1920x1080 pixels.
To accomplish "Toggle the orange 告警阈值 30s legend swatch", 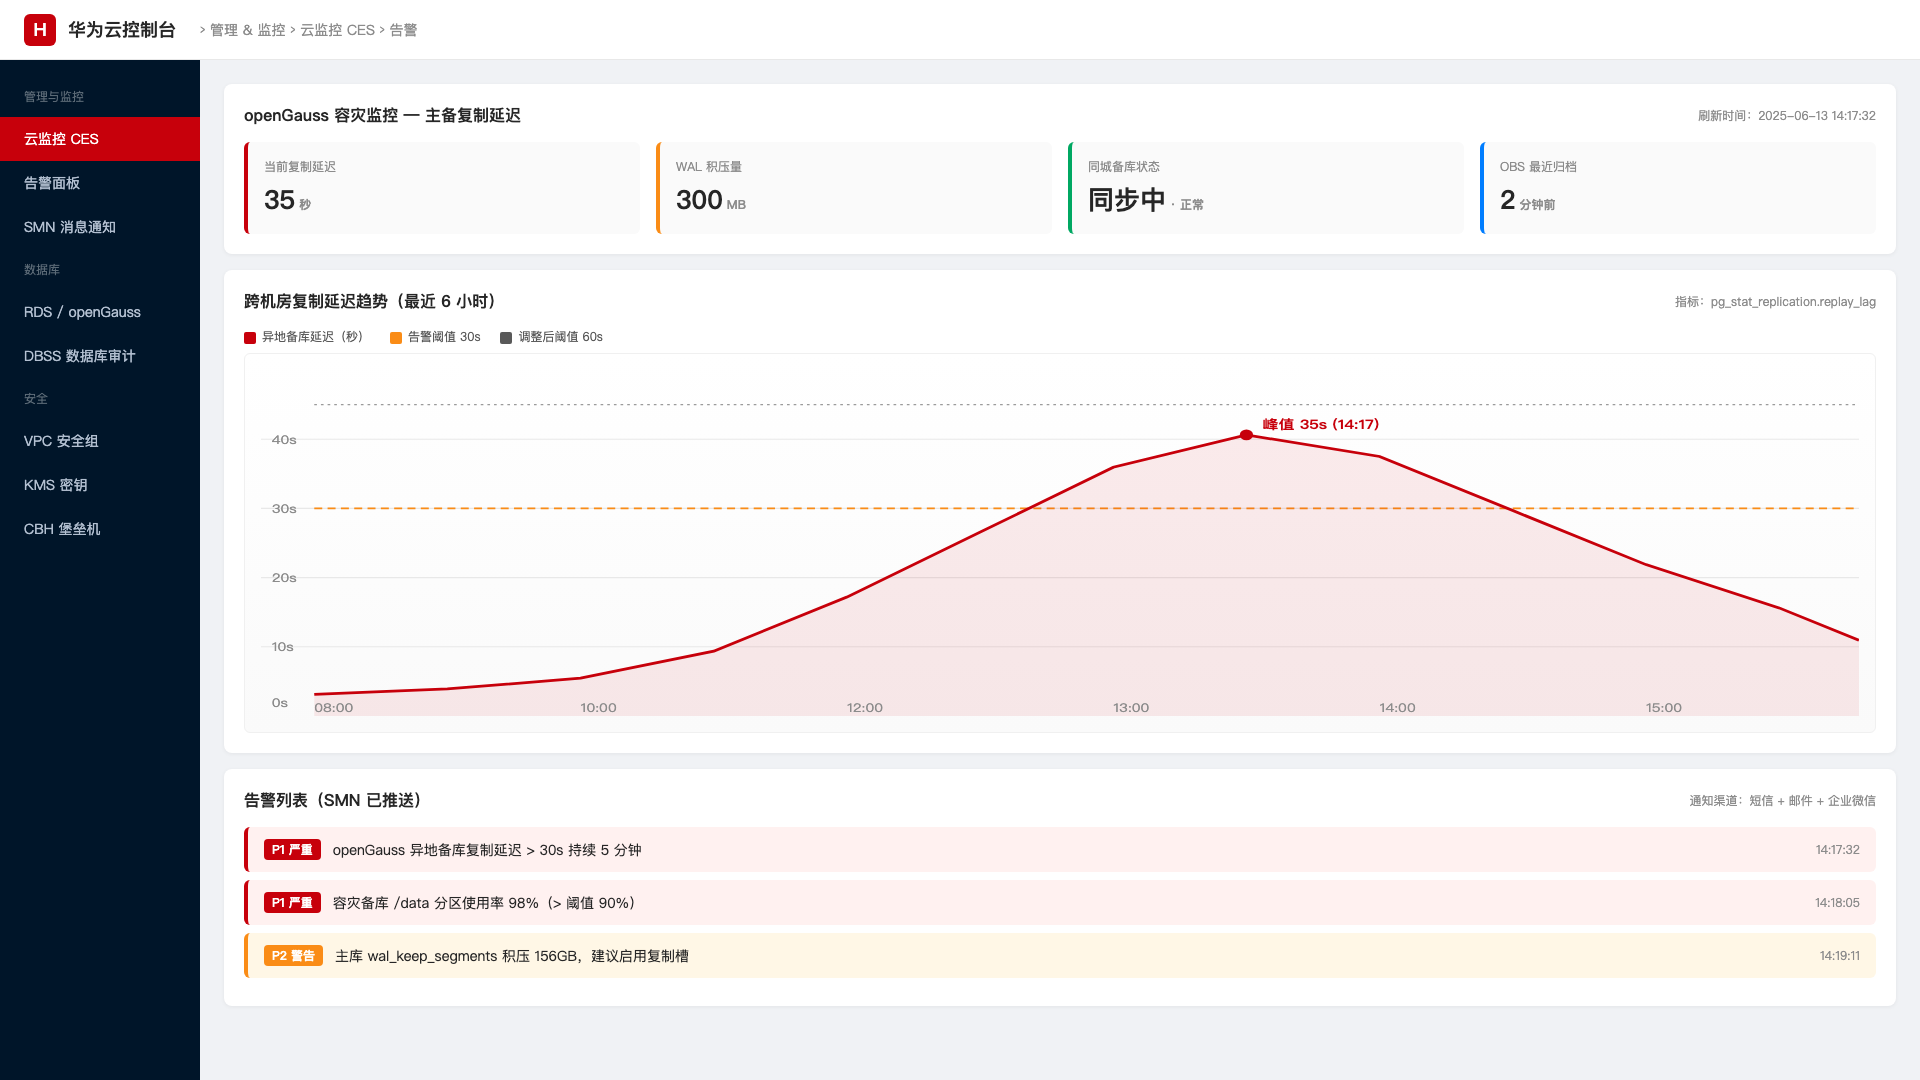I will click(396, 338).
